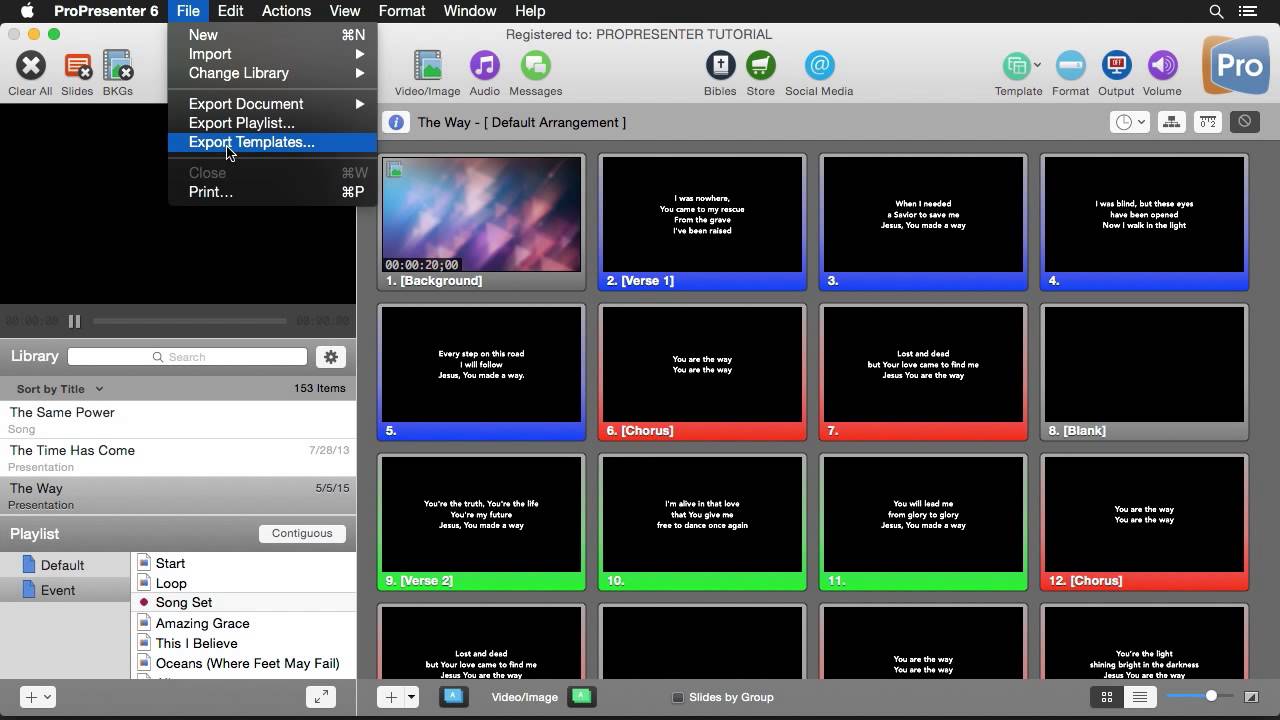Enable Slides by Group checkbox
Viewport: 1280px width, 720px height.
tap(678, 697)
